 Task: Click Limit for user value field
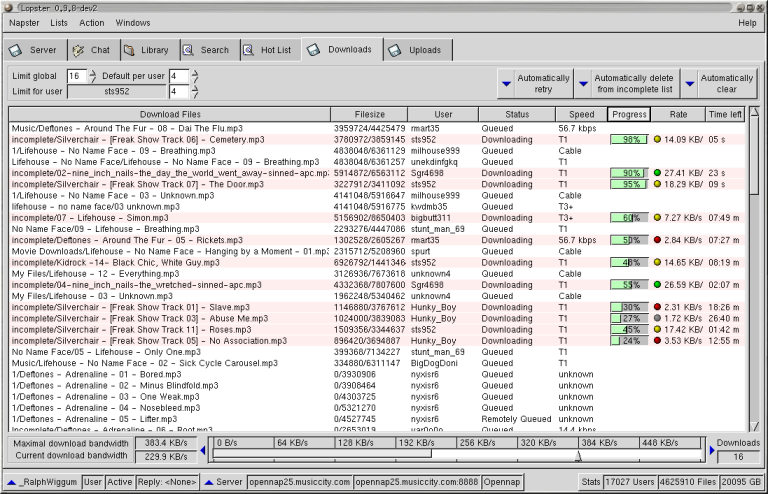(x=179, y=92)
